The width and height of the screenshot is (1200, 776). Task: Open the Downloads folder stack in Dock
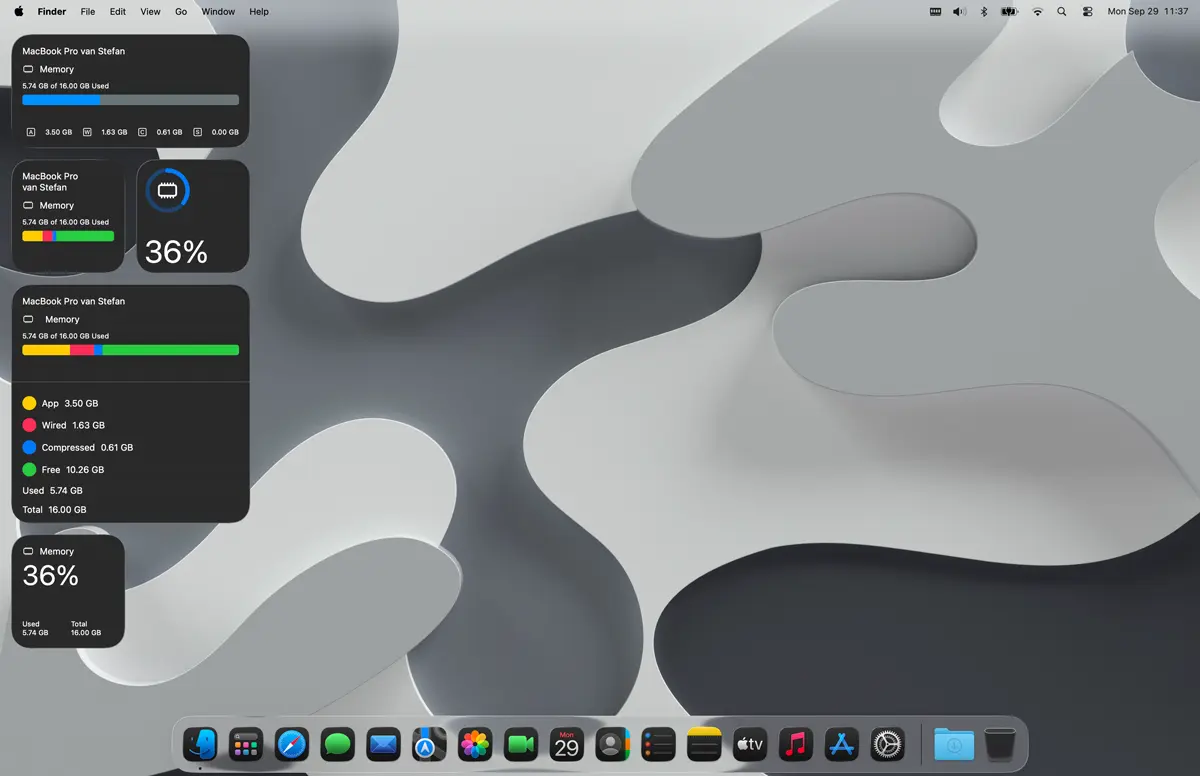pyautogui.click(x=954, y=744)
